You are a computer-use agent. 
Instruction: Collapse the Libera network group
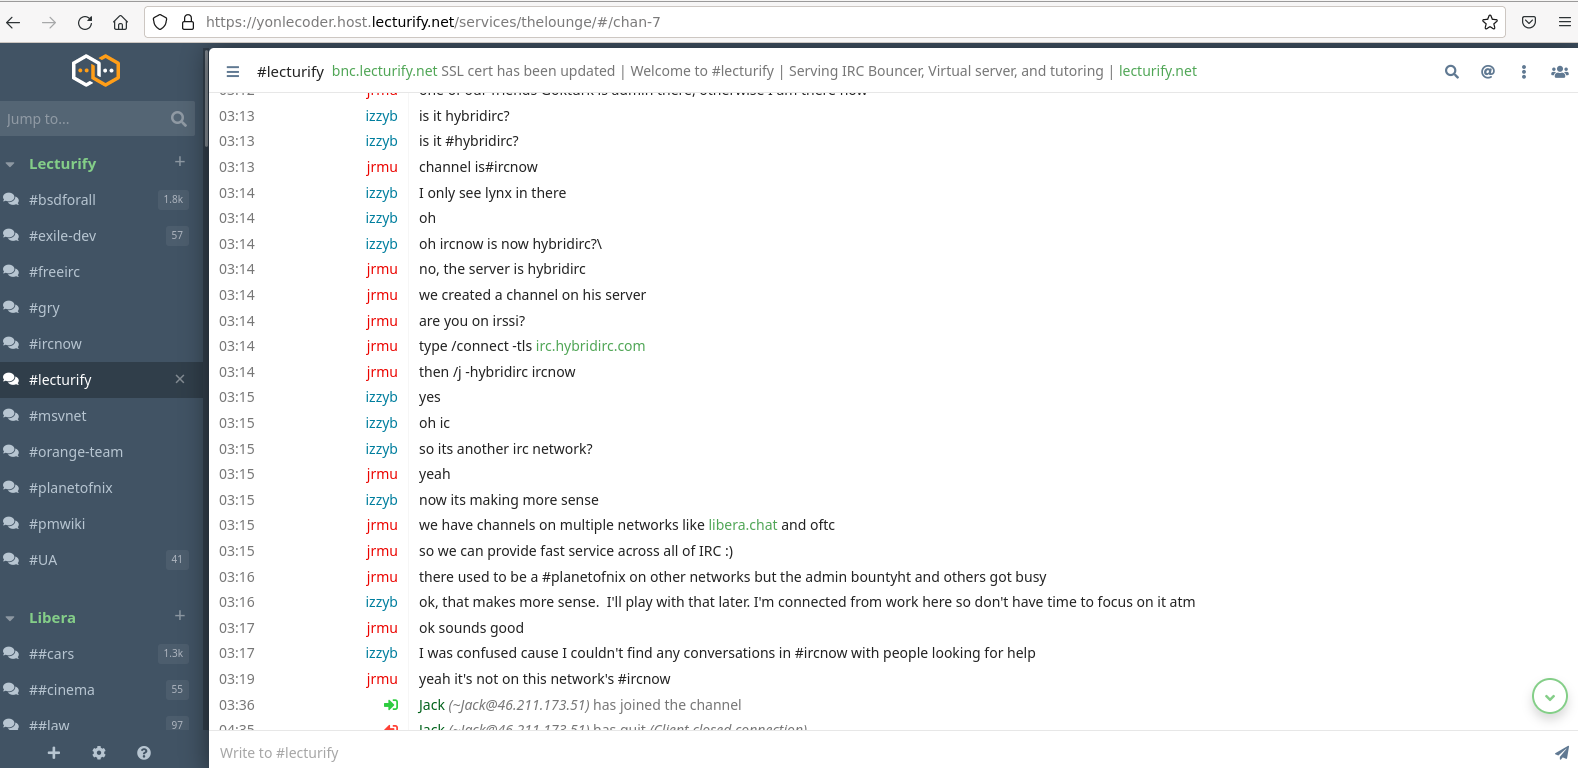10,618
